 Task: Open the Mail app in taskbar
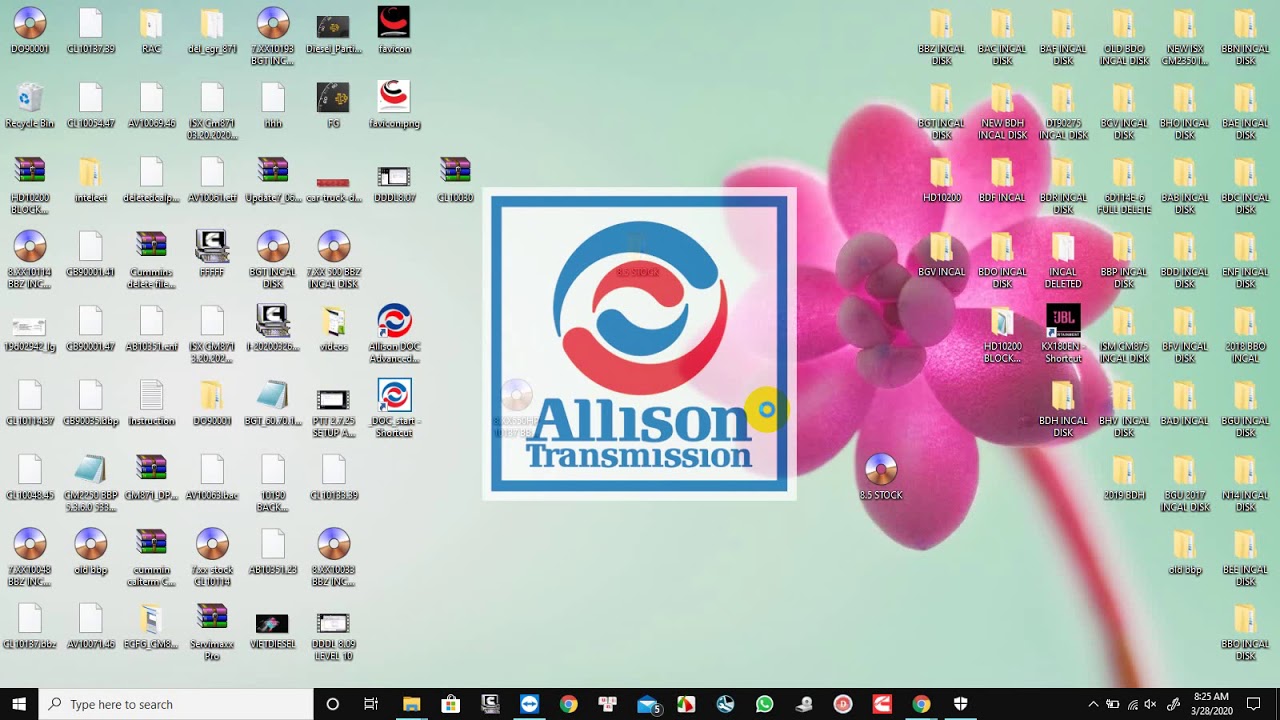(x=647, y=704)
